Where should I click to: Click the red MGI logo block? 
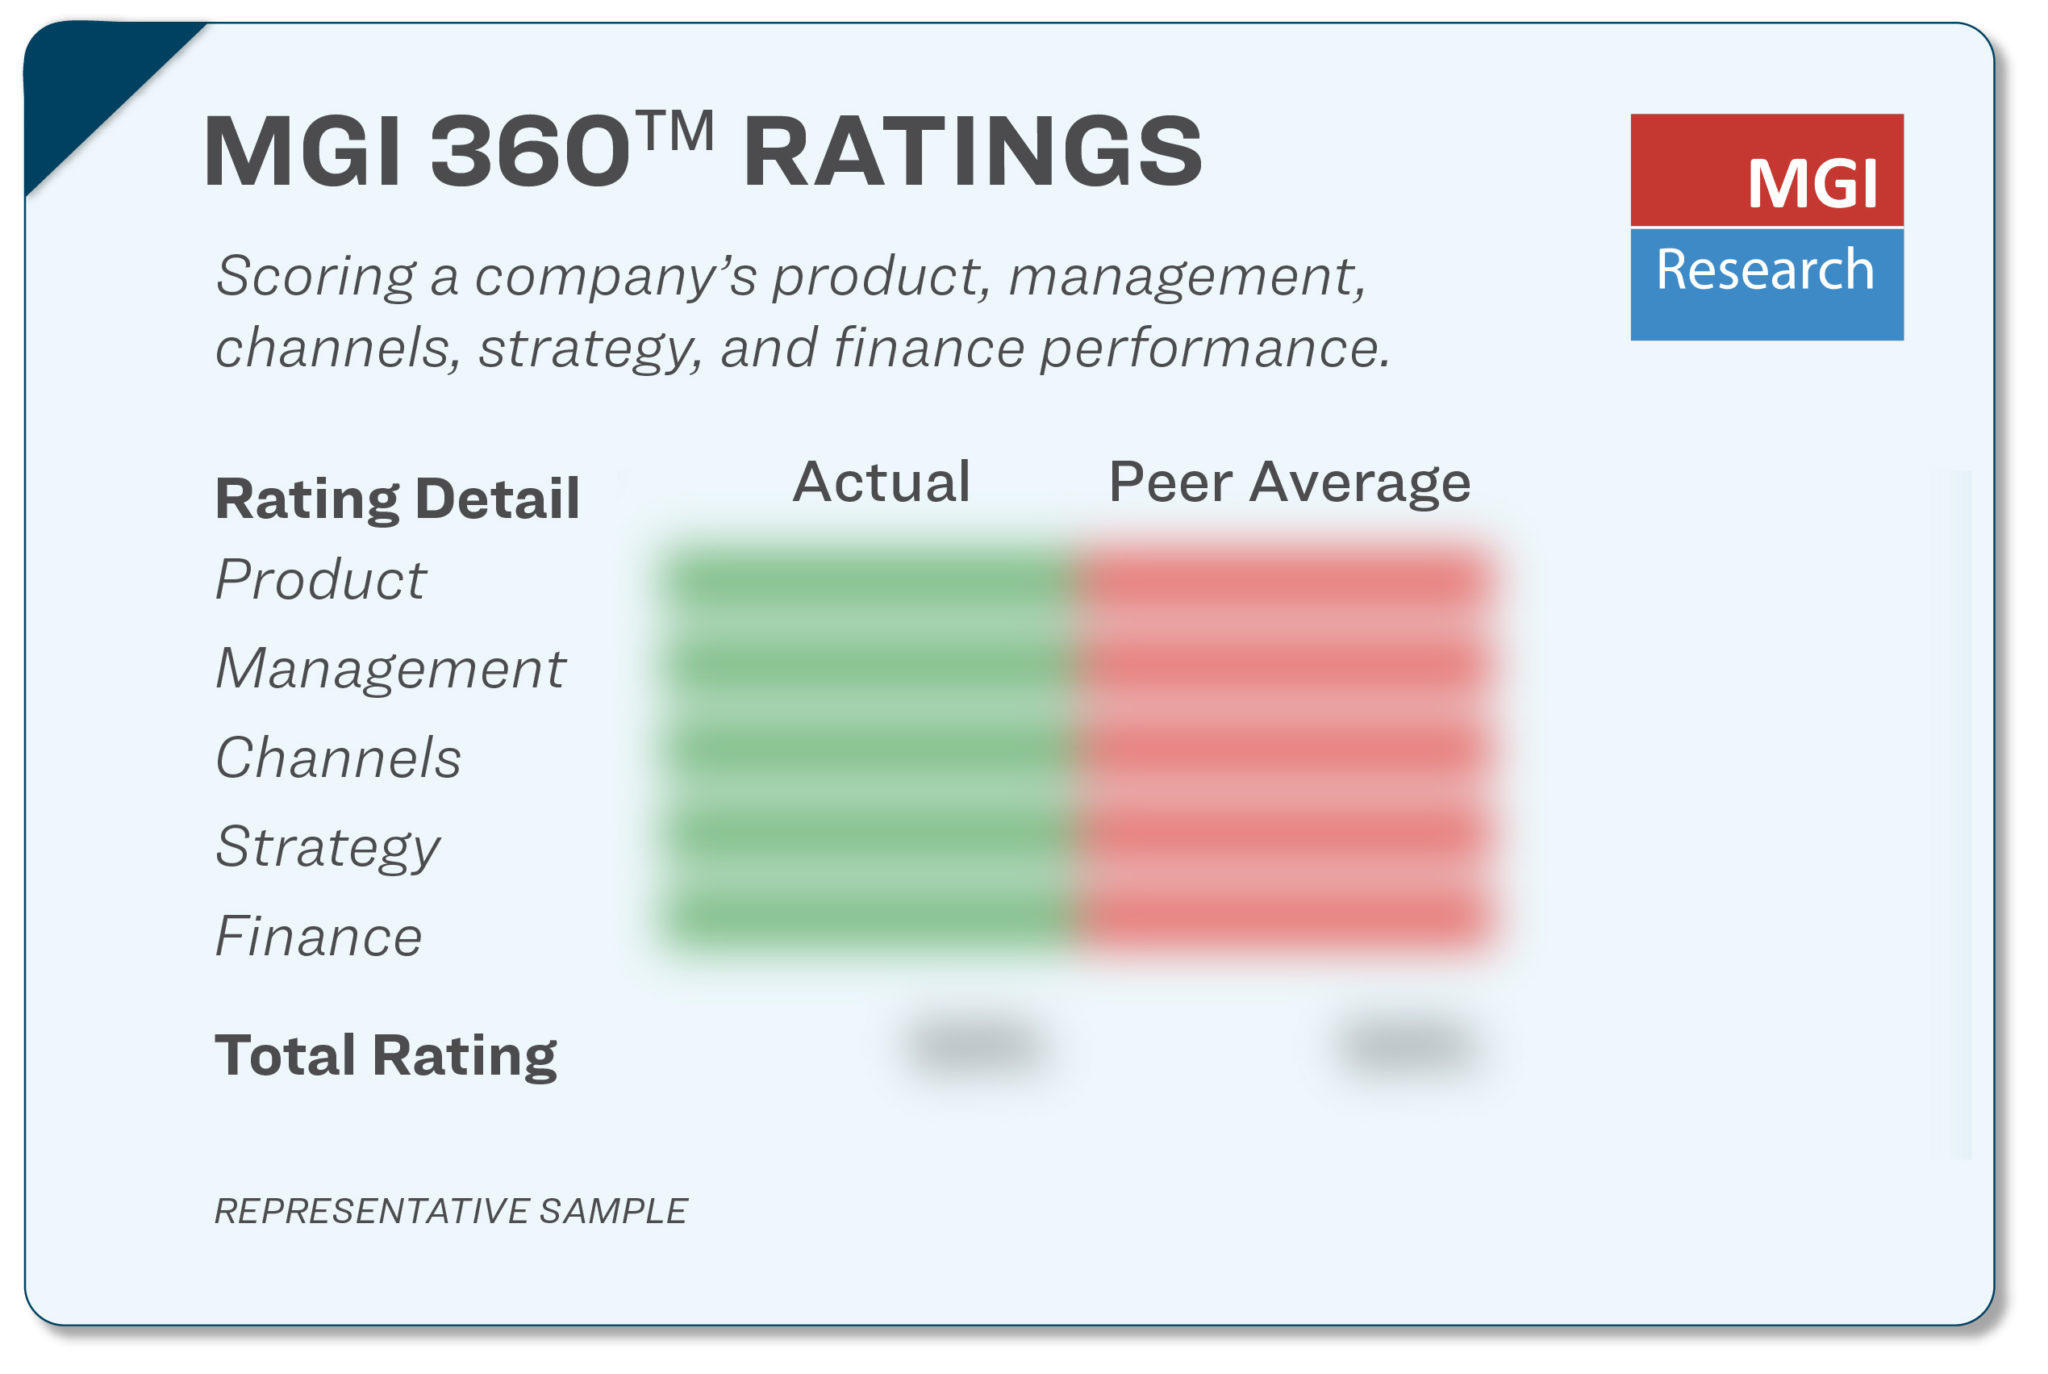1766,170
